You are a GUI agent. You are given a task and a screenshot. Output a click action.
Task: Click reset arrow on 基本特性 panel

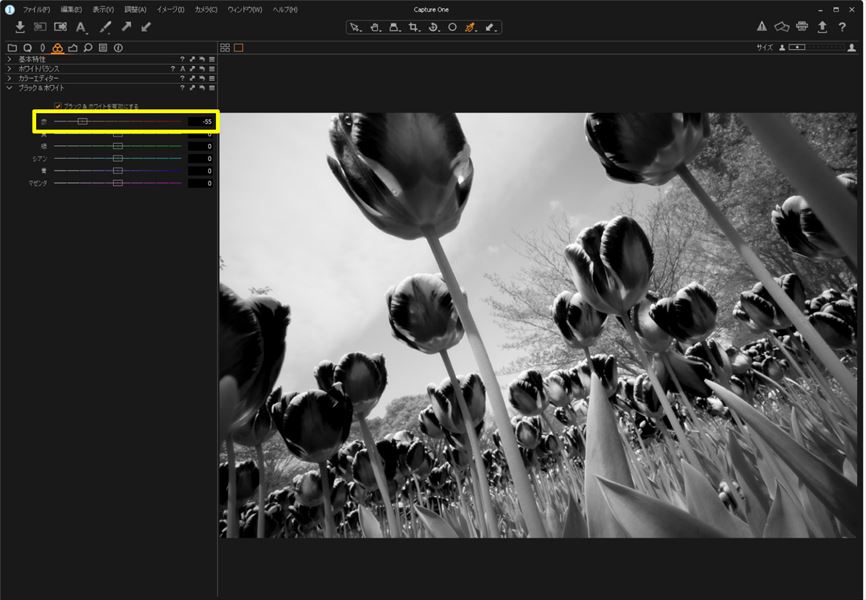click(x=202, y=59)
